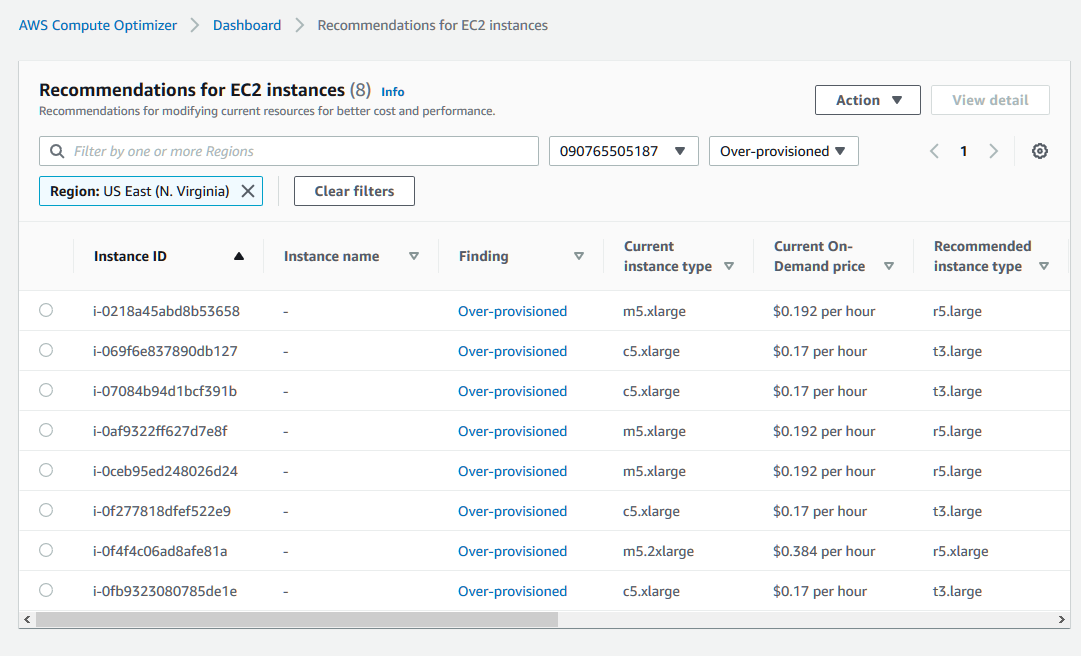Select instance i-0f4f4c06ad8afe81a's radio button
This screenshot has height=656, width=1081.
click(x=45, y=550)
